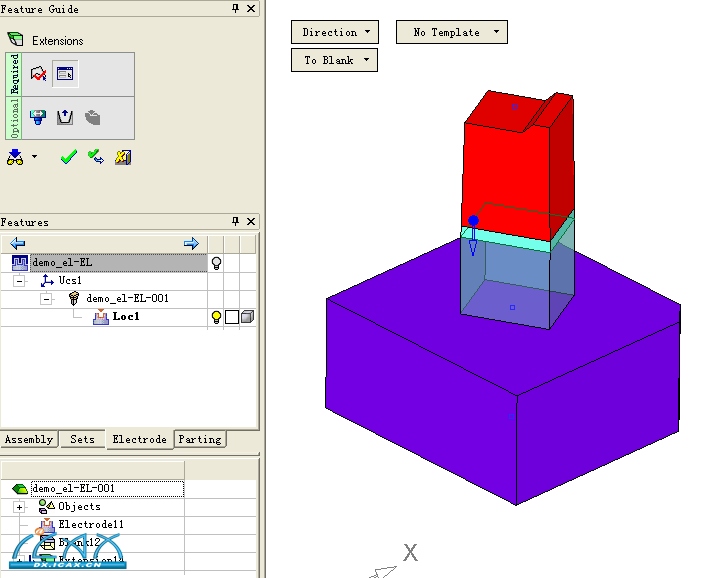Click the first optional step icon
Image resolution: width=709 pixels, height=578 pixels.
[38, 117]
